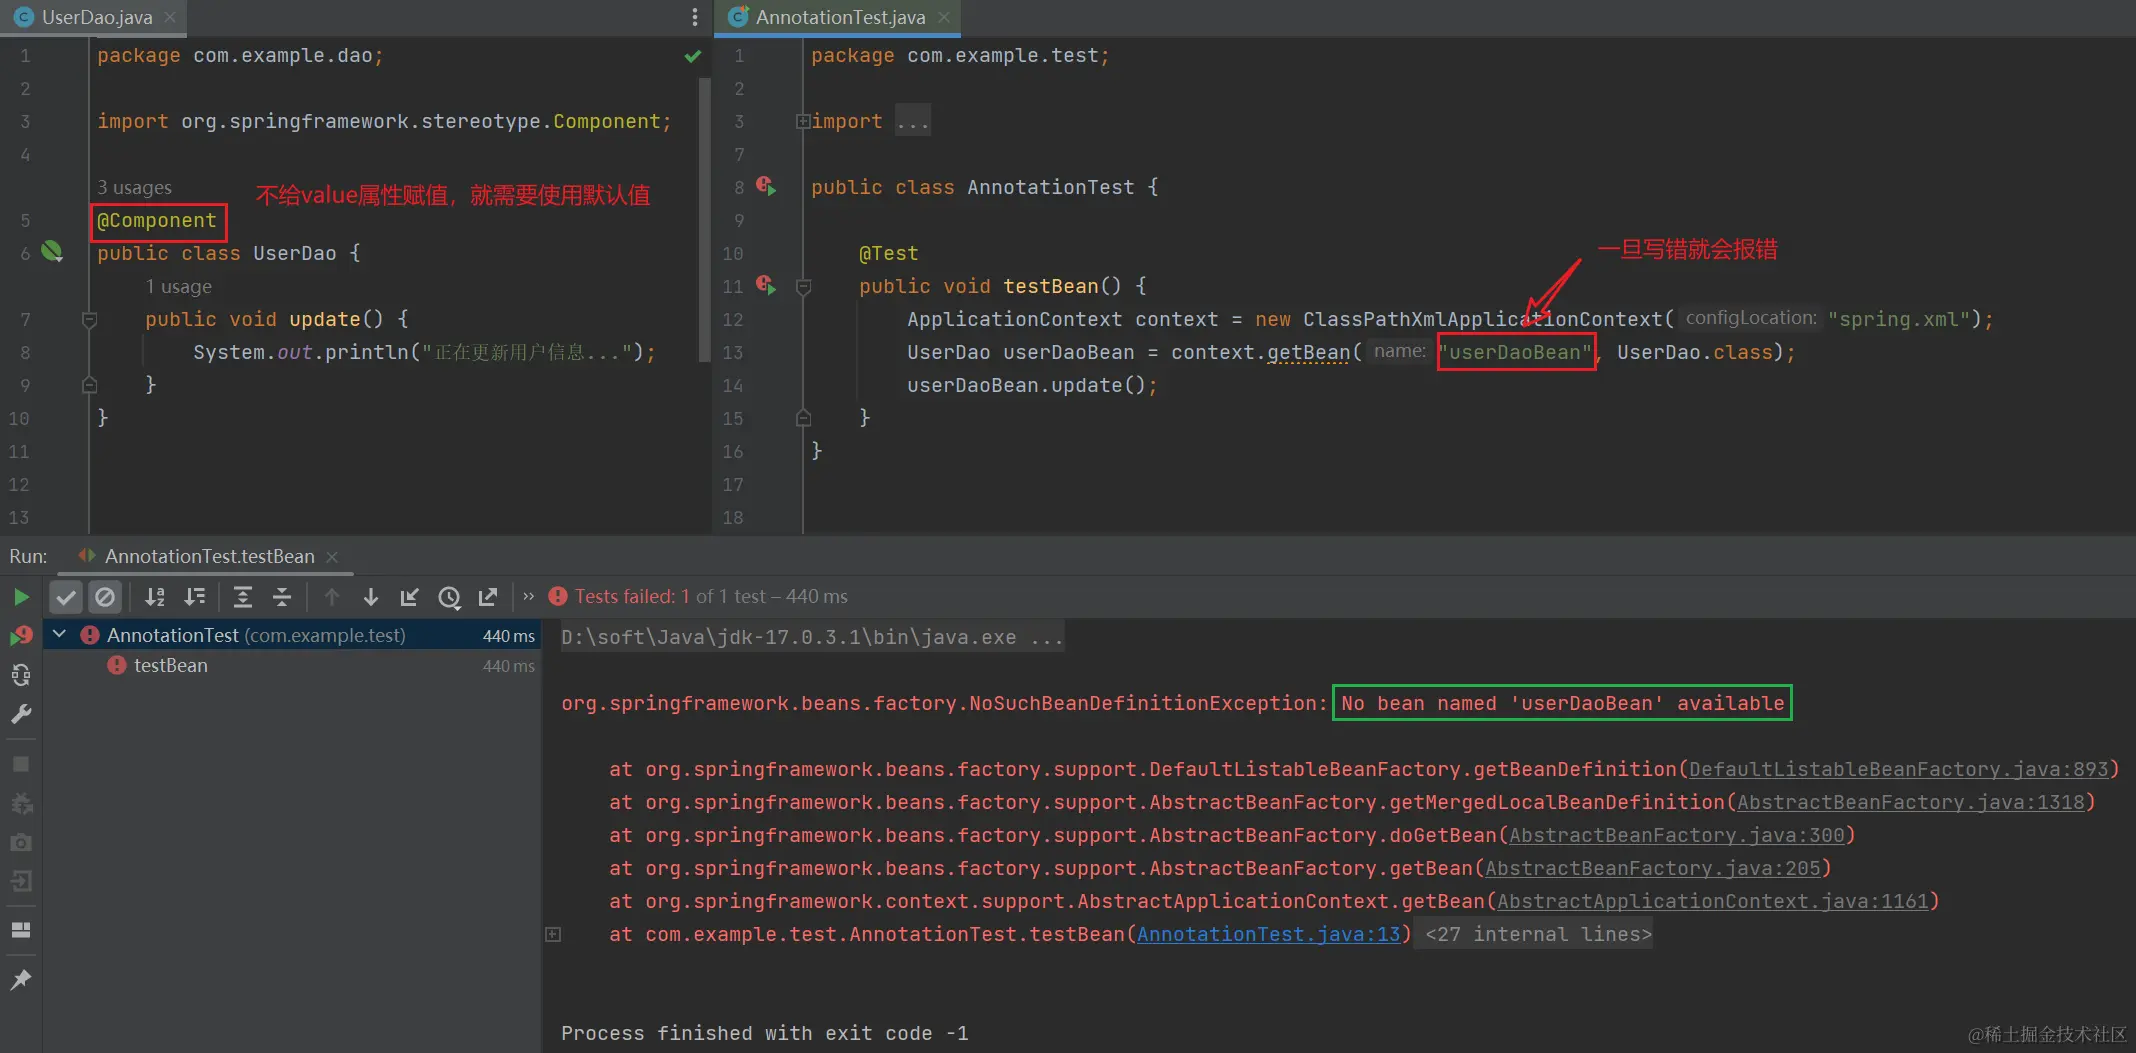Expand the 27 internal lines fold
2136x1053 pixels.
click(x=1538, y=934)
